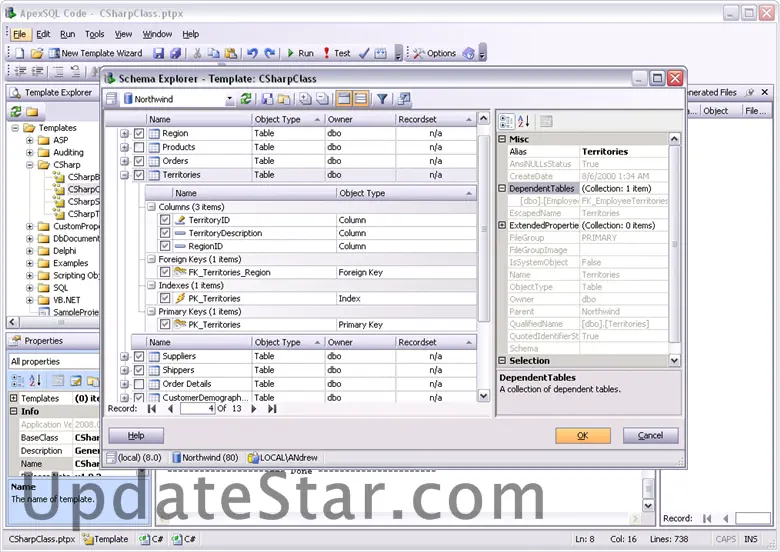Go to next record in Schema Explorer navigator
The height and width of the screenshot is (552, 780).
coord(254,409)
